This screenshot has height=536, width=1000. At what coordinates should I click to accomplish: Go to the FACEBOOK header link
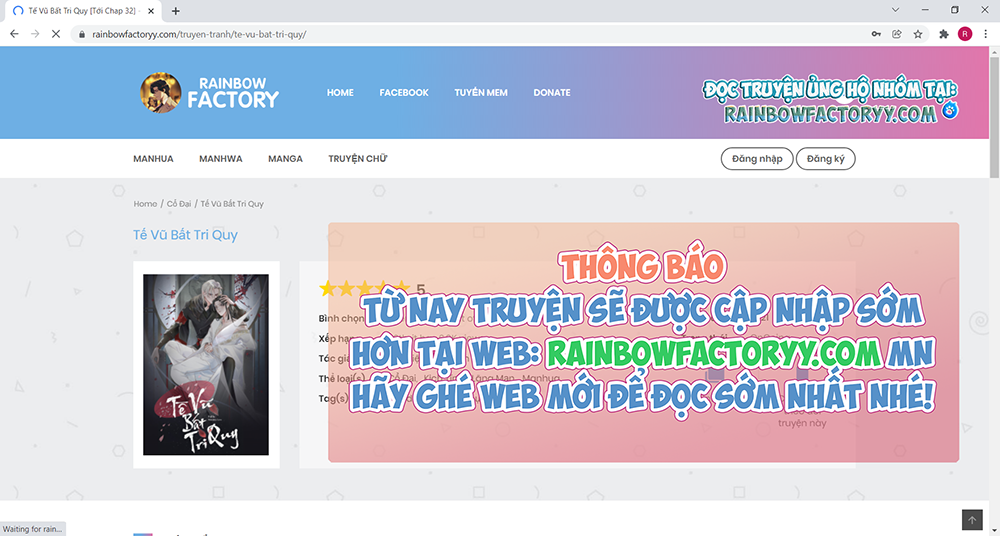click(404, 93)
